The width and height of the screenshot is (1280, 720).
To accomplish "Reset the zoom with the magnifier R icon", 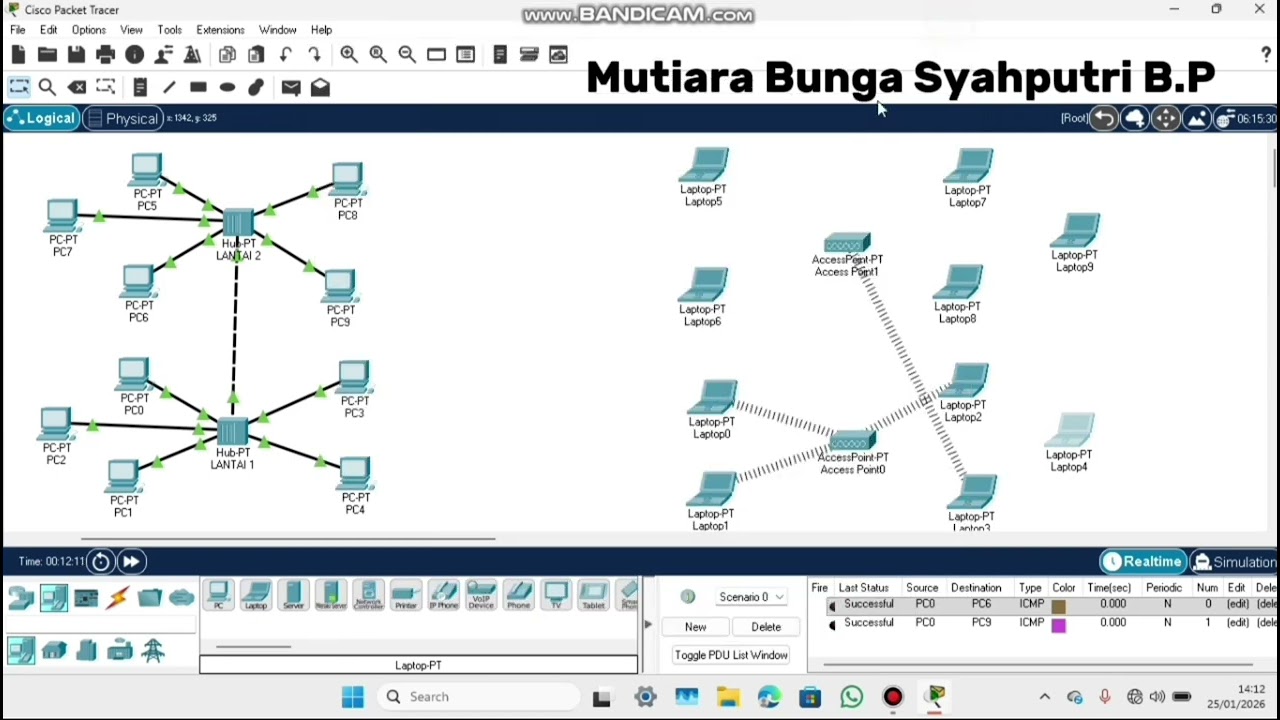I will click(x=378, y=55).
